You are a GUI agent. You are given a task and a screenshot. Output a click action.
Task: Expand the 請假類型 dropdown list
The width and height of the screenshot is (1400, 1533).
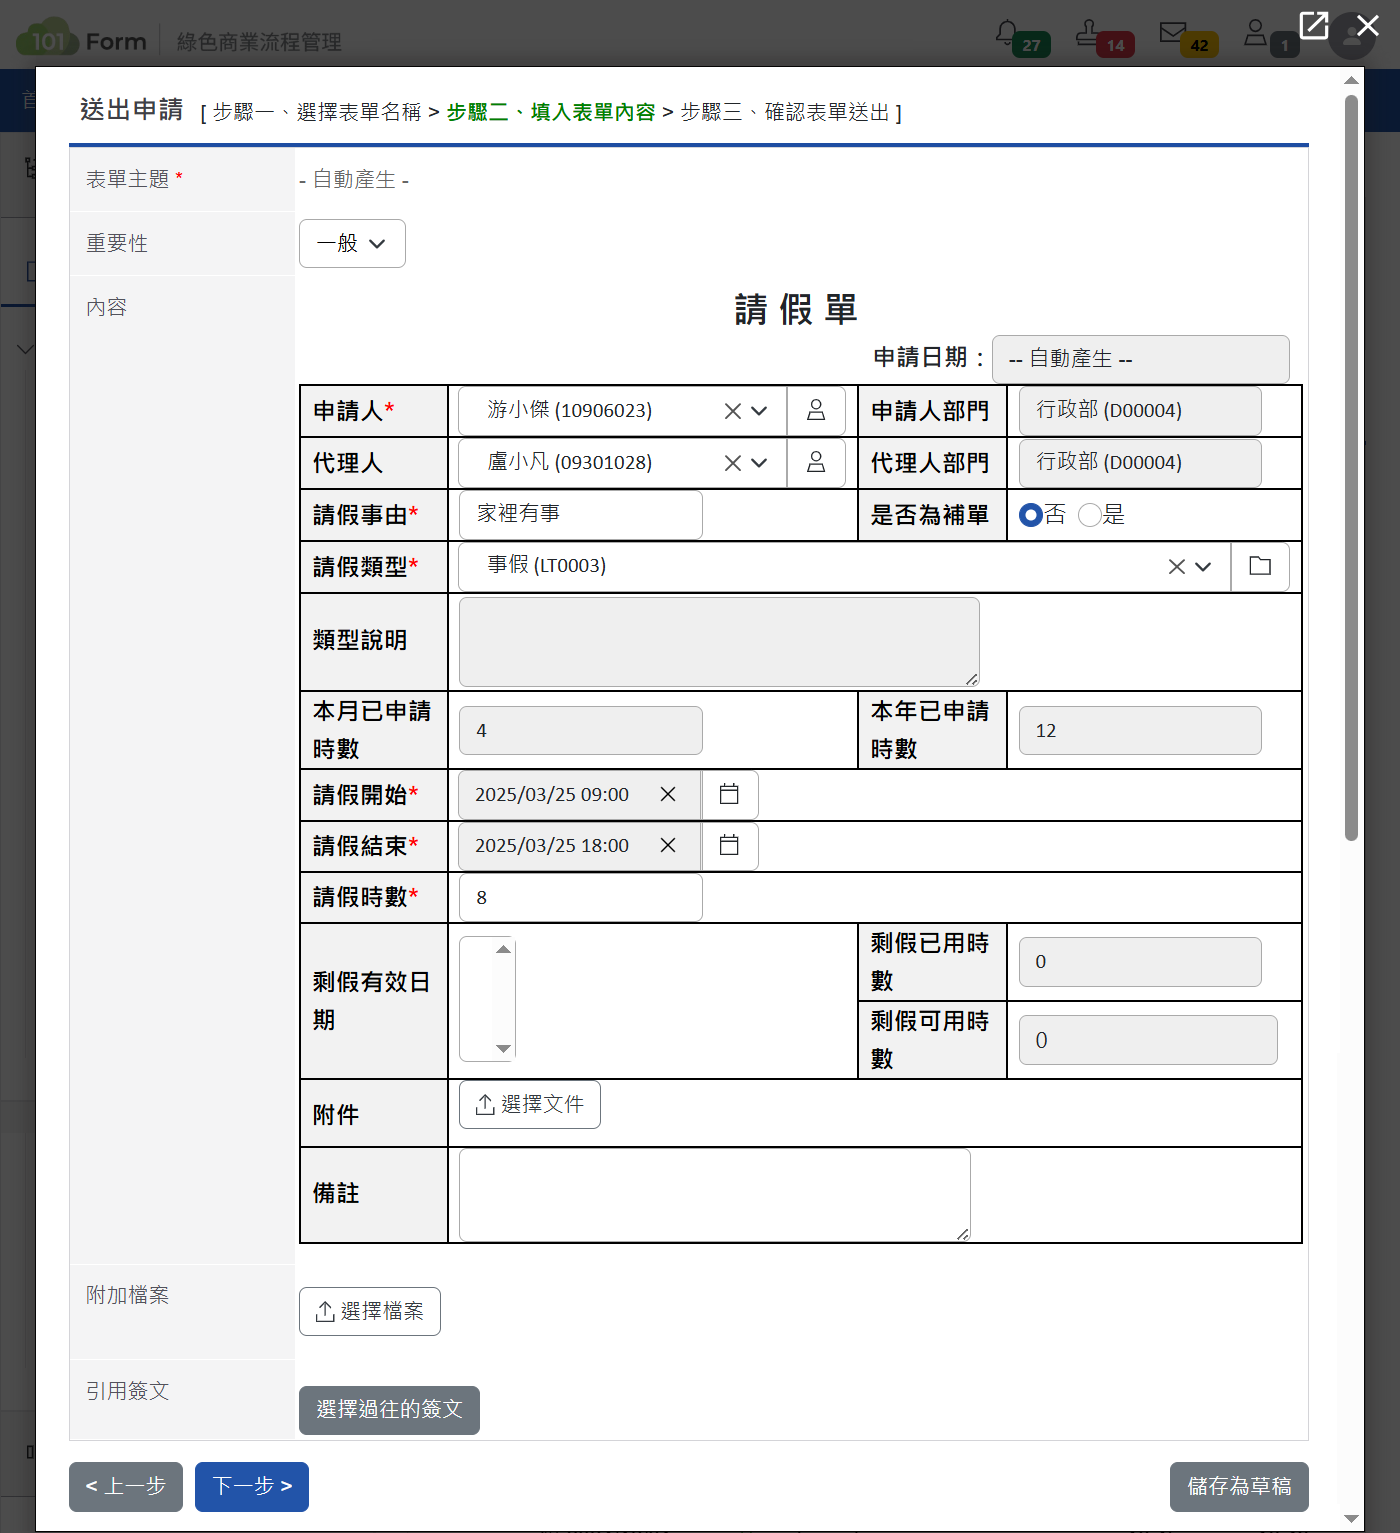point(1203,566)
